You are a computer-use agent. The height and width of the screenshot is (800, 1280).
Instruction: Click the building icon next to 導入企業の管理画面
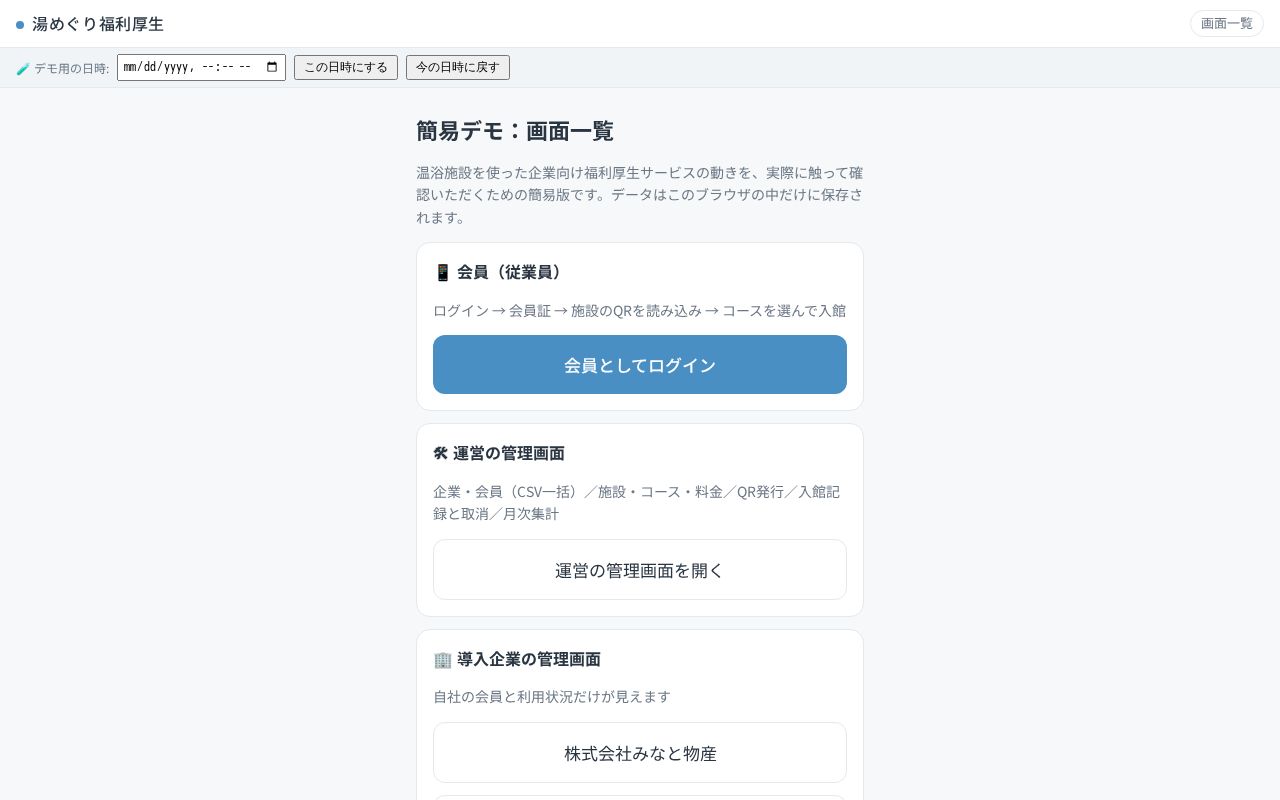[x=442, y=659]
